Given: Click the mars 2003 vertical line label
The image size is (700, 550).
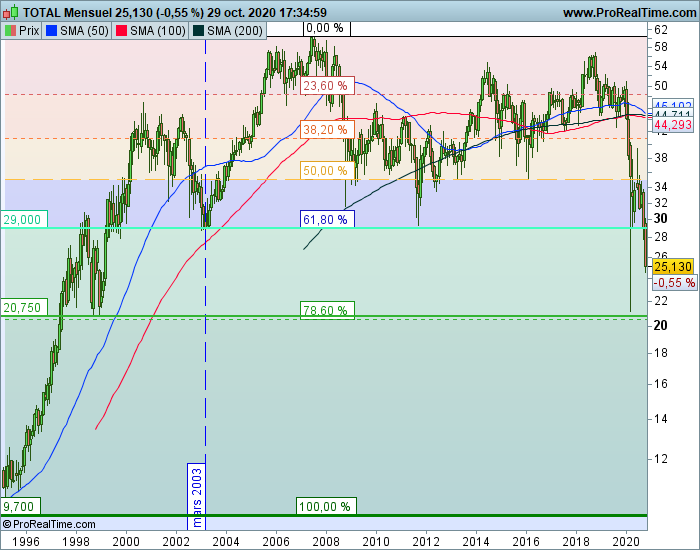Looking at the screenshot, I should pyautogui.click(x=196, y=497).
